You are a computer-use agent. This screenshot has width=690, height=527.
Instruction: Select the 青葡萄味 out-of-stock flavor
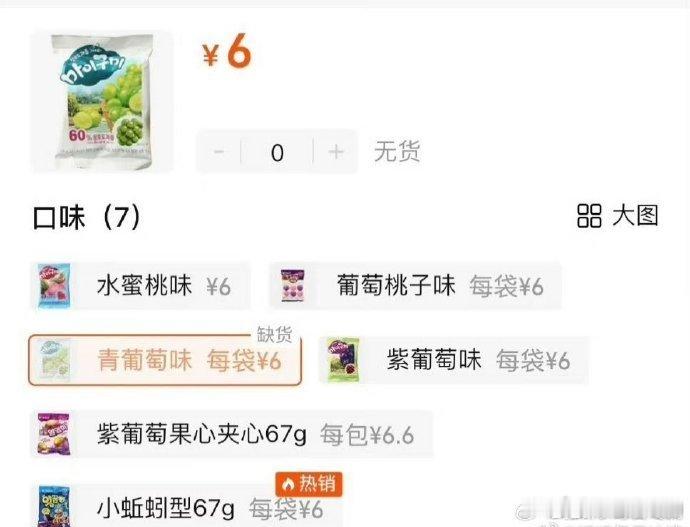tap(165, 360)
